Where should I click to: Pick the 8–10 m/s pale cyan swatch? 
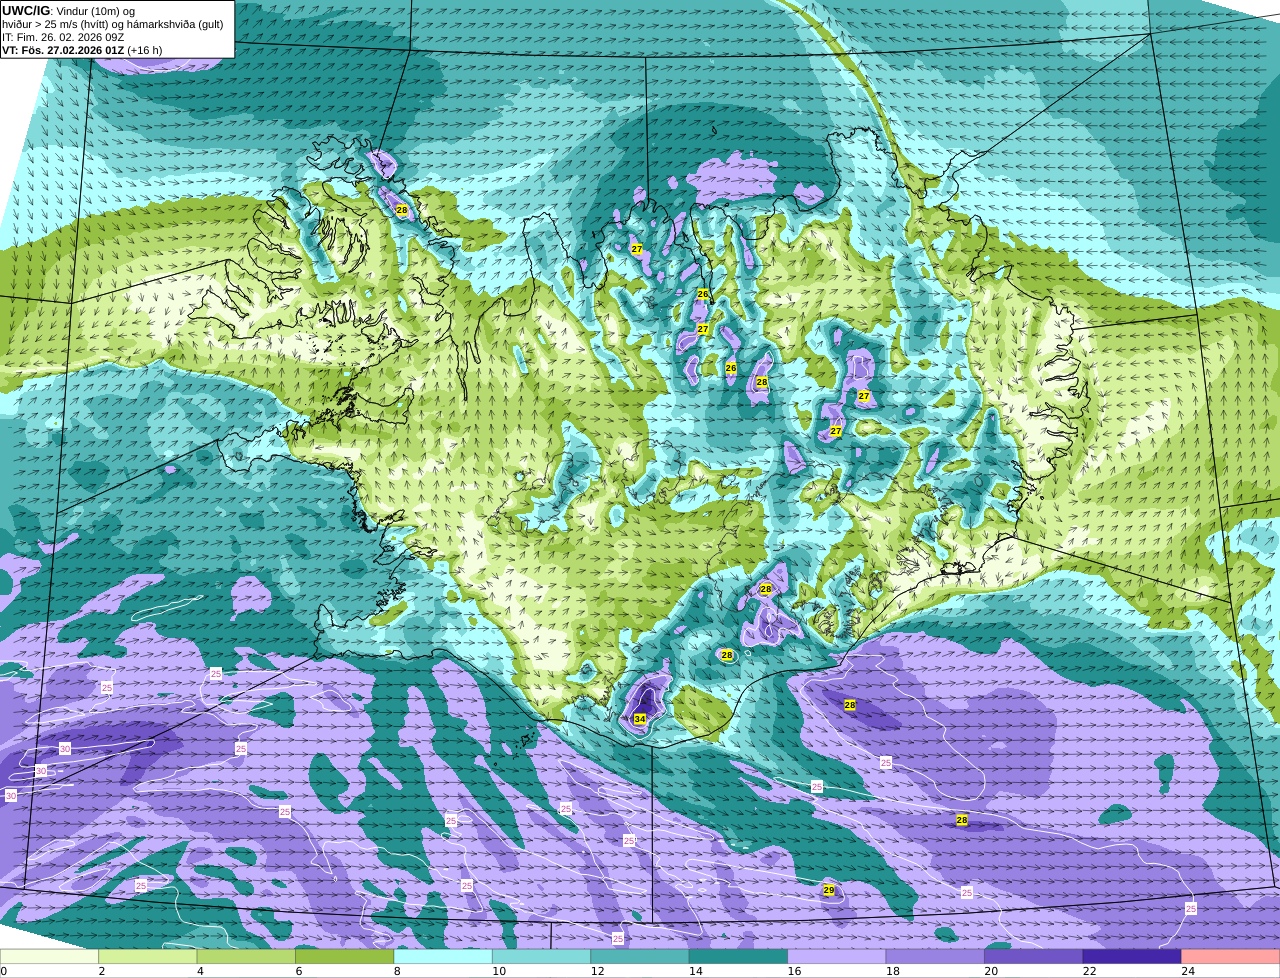(x=444, y=956)
